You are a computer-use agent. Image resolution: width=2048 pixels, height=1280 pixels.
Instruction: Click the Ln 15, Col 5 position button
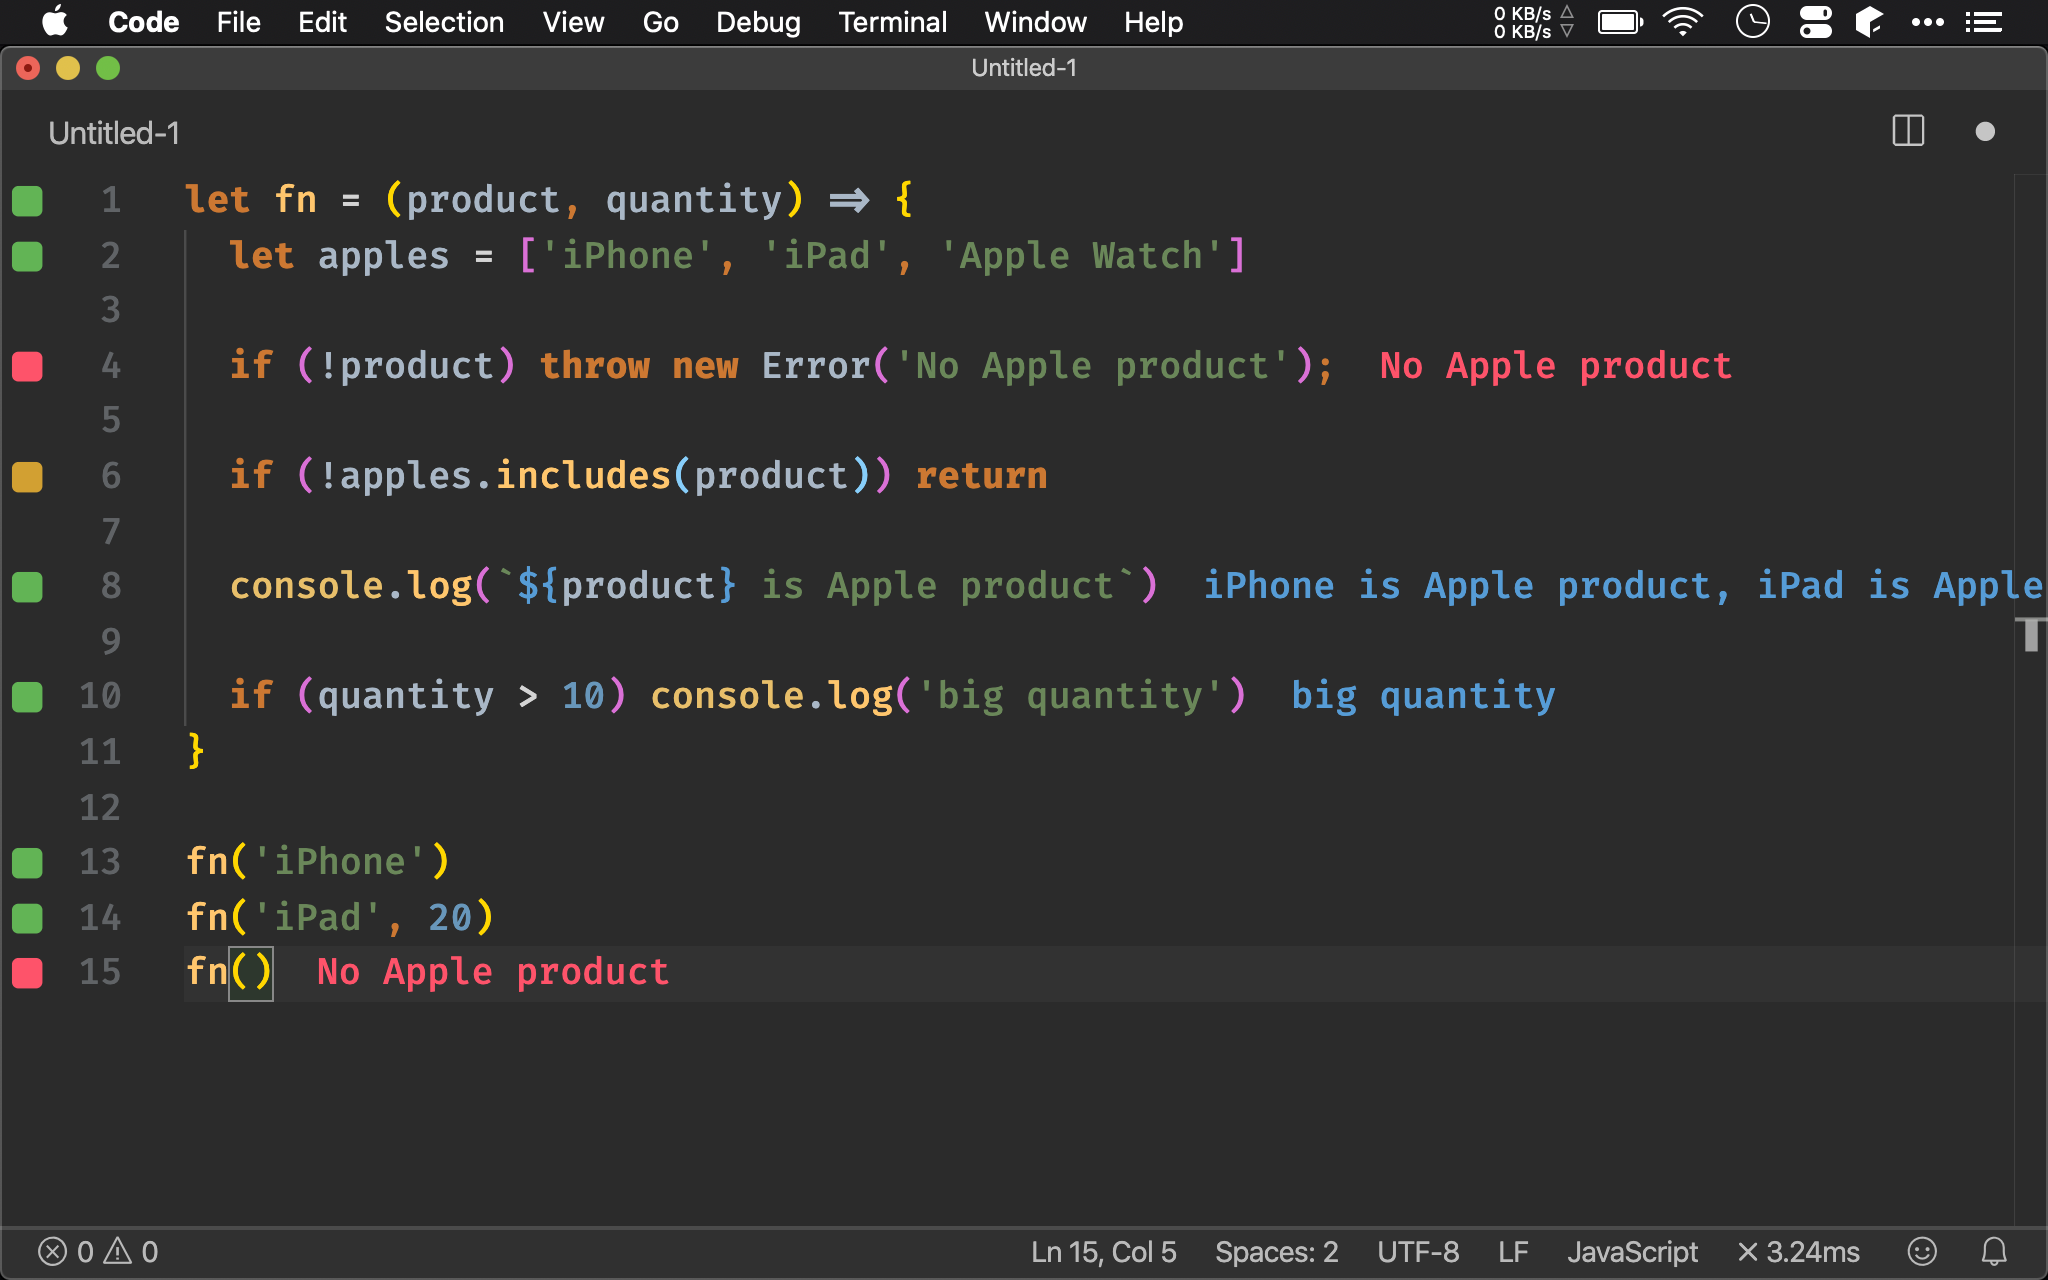click(x=1103, y=1252)
